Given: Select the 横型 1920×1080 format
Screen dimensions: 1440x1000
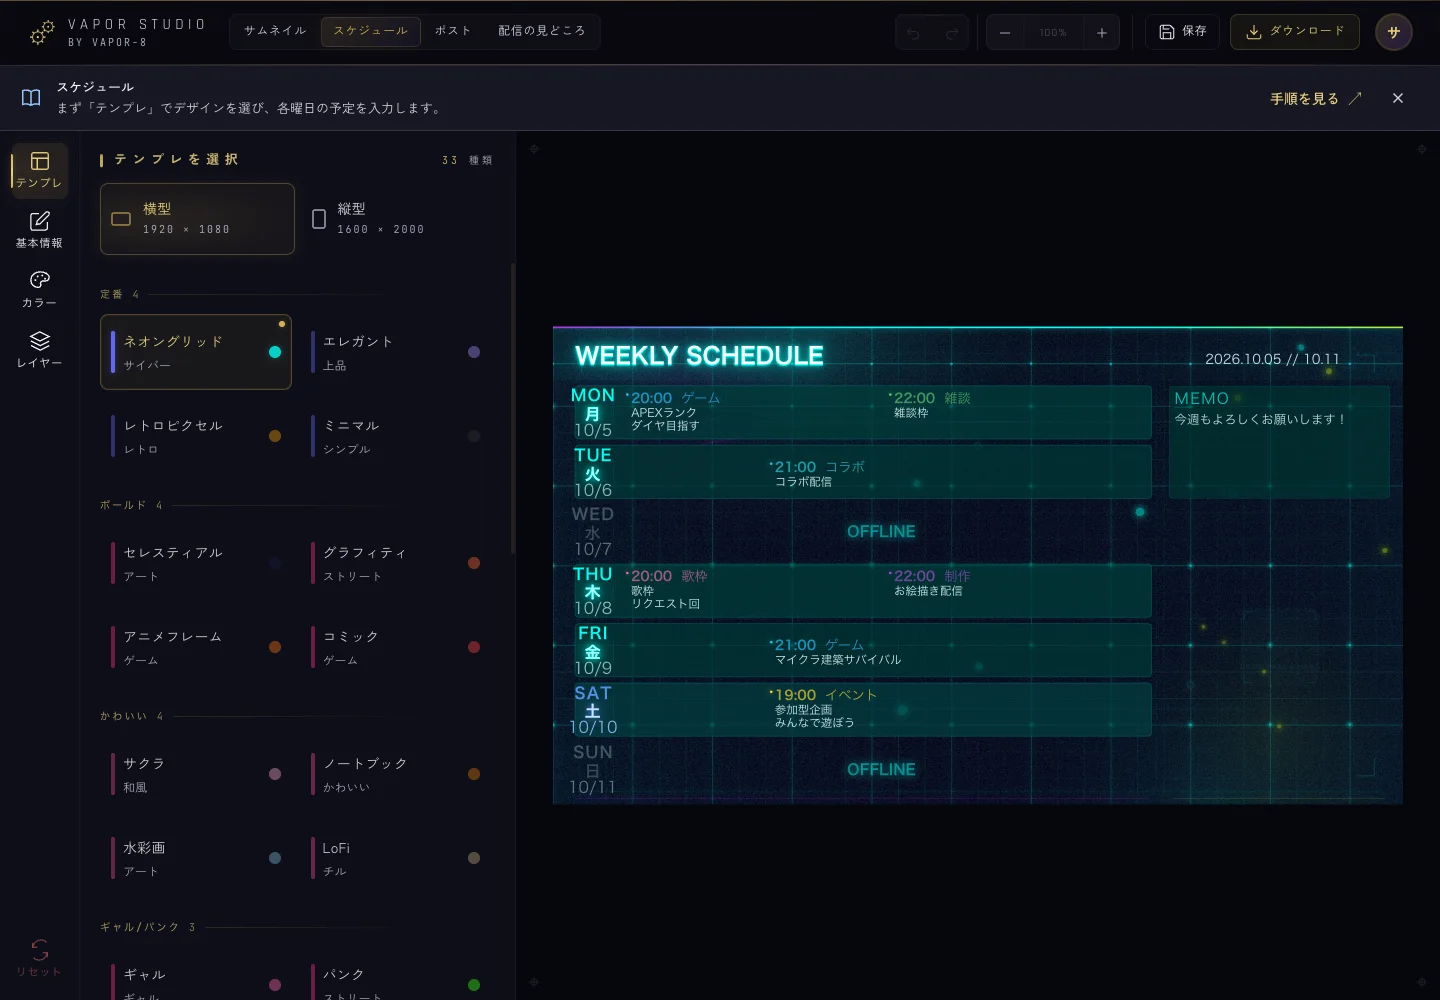Looking at the screenshot, I should tap(197, 219).
